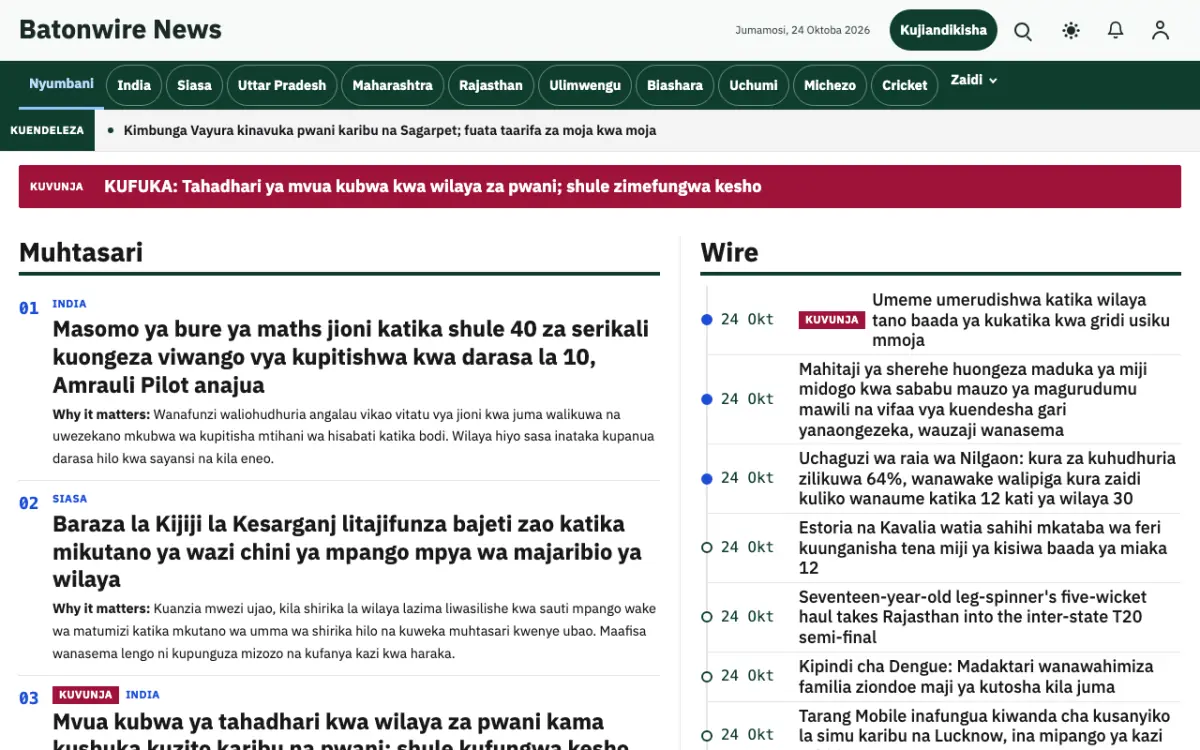1200x750 pixels.
Task: Expand the Zaidi more dropdown
Action: click(973, 80)
